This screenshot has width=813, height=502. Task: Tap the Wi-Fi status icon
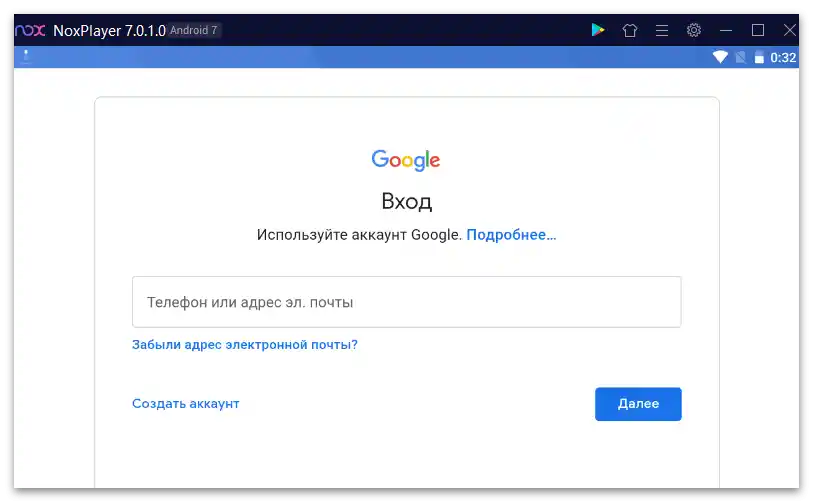point(720,57)
